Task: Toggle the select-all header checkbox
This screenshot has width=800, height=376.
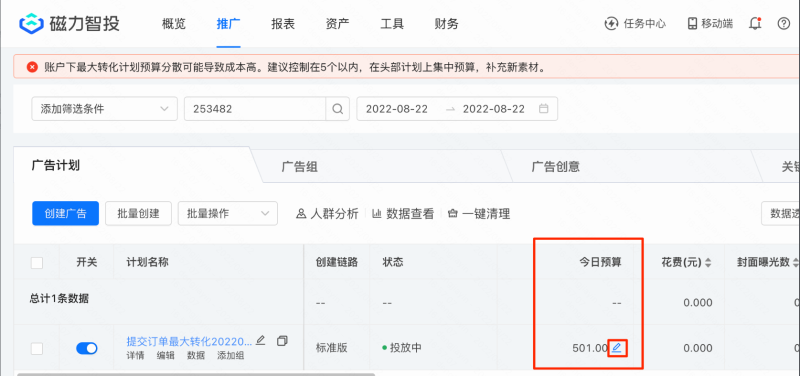Action: coord(37,263)
